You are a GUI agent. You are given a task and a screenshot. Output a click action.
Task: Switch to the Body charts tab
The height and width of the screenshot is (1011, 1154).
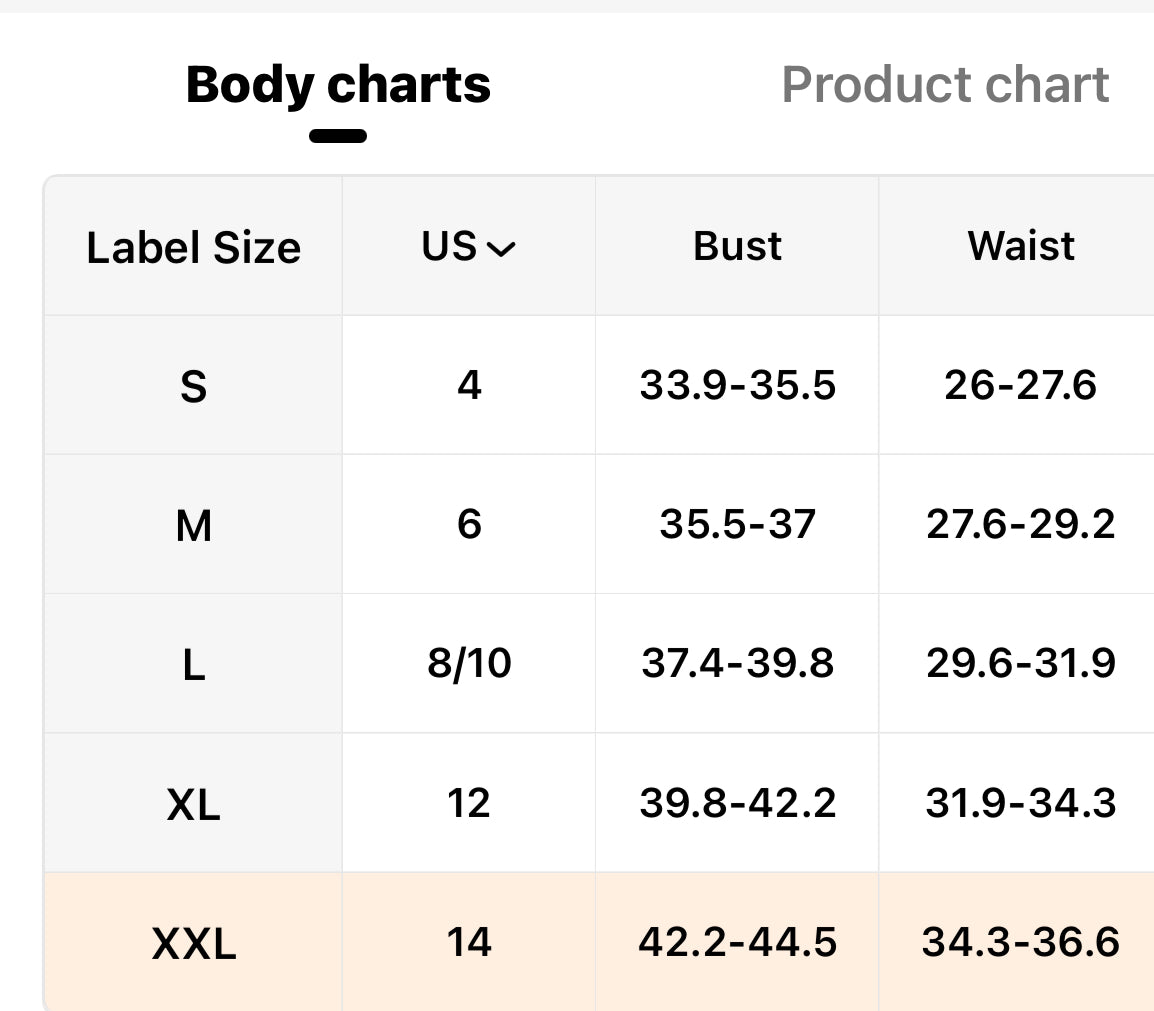tap(338, 85)
